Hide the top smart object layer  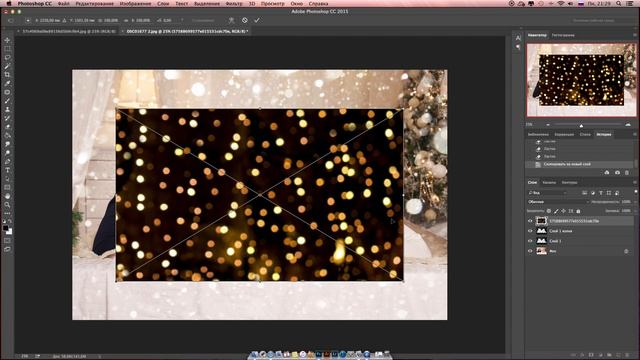[530, 221]
